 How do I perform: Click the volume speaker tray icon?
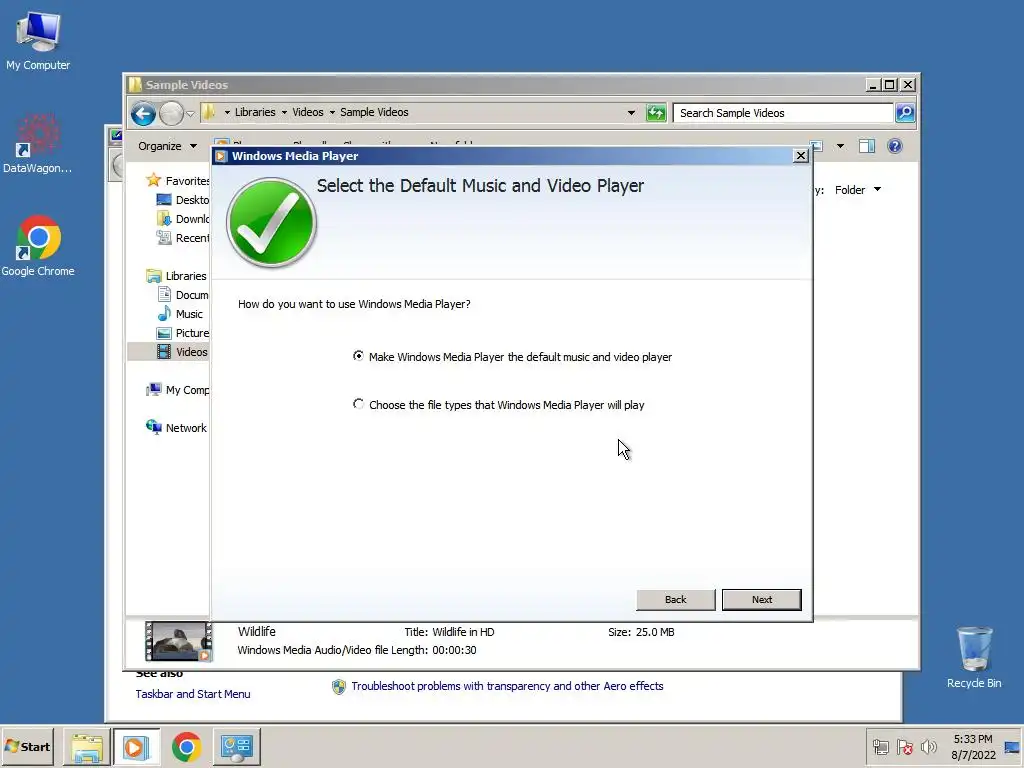(x=928, y=746)
